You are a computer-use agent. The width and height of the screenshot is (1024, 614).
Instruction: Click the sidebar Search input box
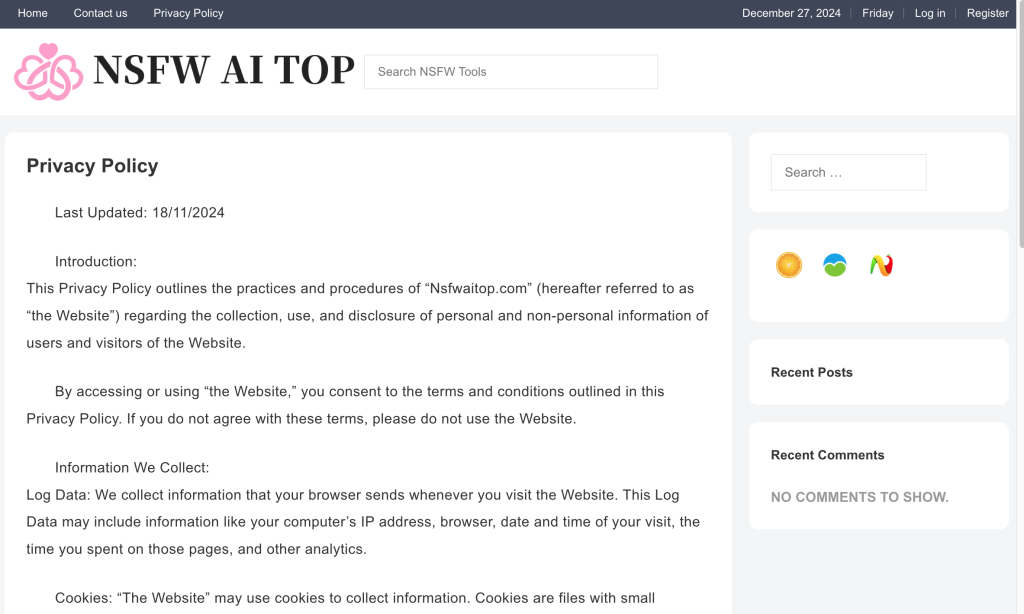[848, 172]
